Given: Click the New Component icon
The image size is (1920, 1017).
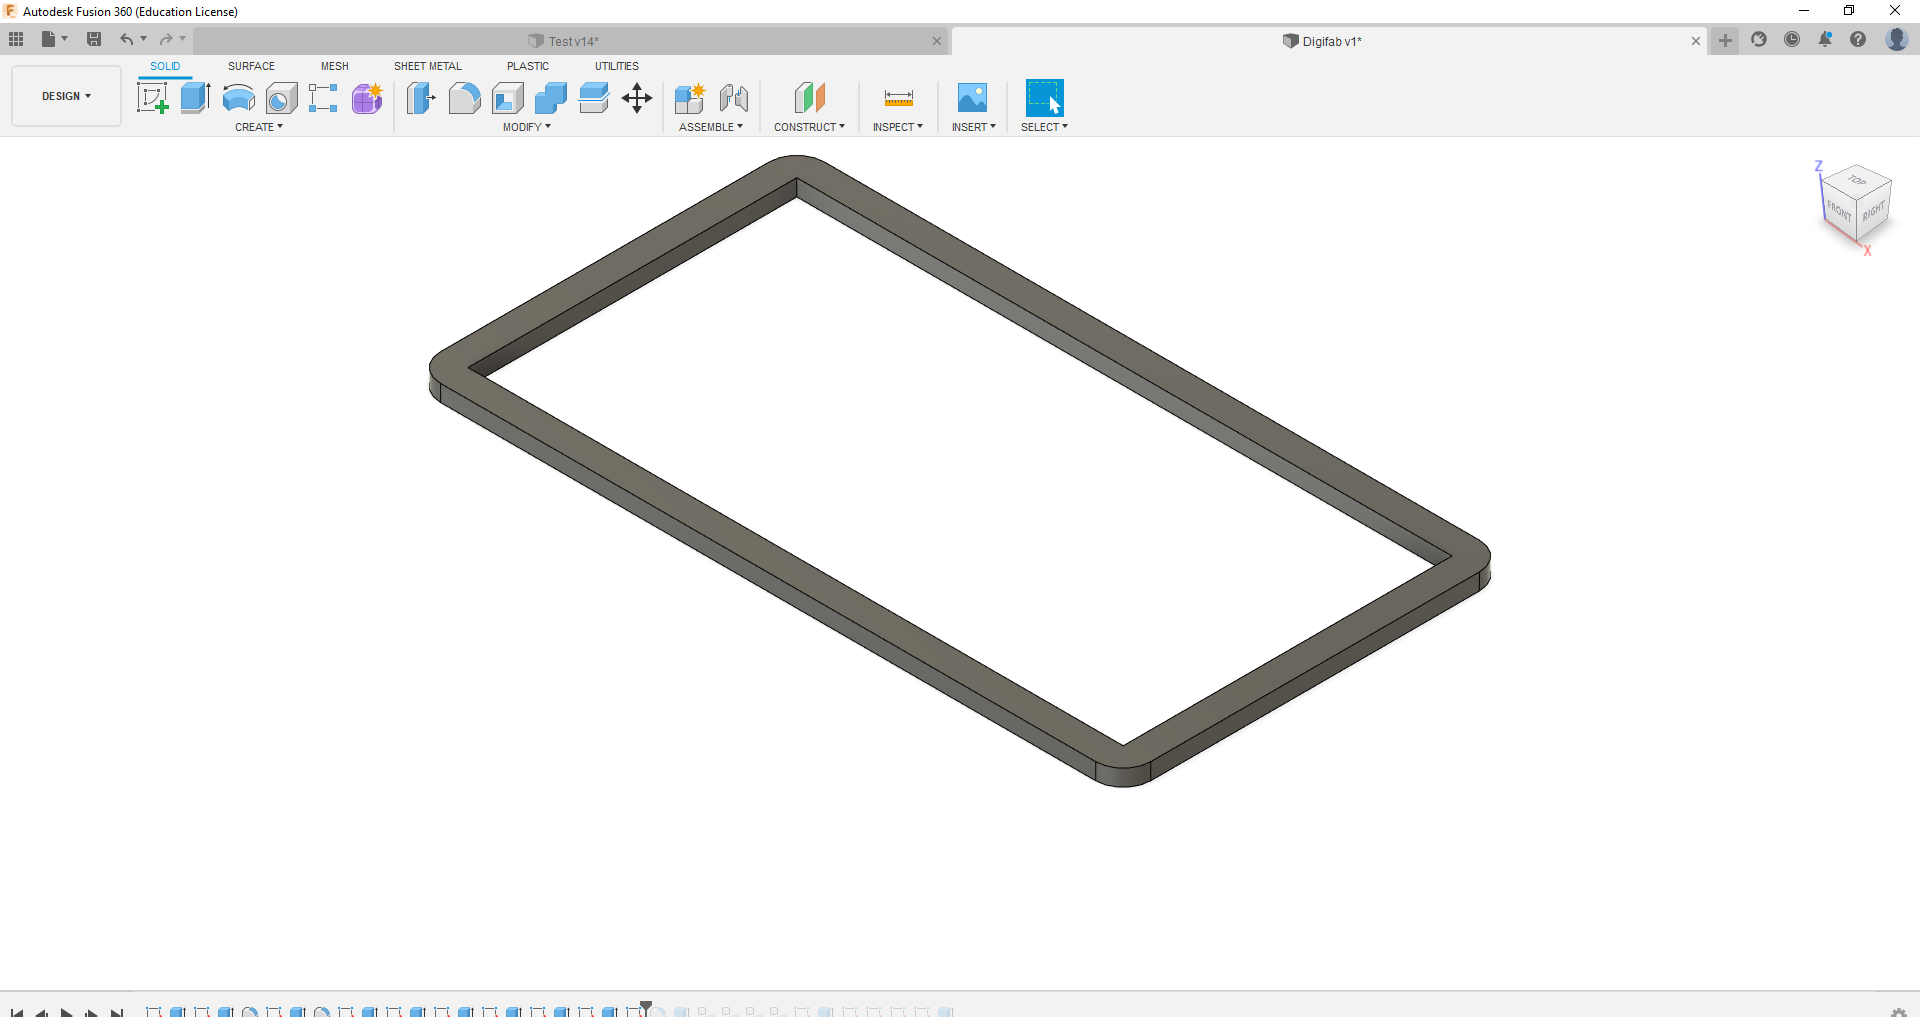Looking at the screenshot, I should click(x=690, y=98).
